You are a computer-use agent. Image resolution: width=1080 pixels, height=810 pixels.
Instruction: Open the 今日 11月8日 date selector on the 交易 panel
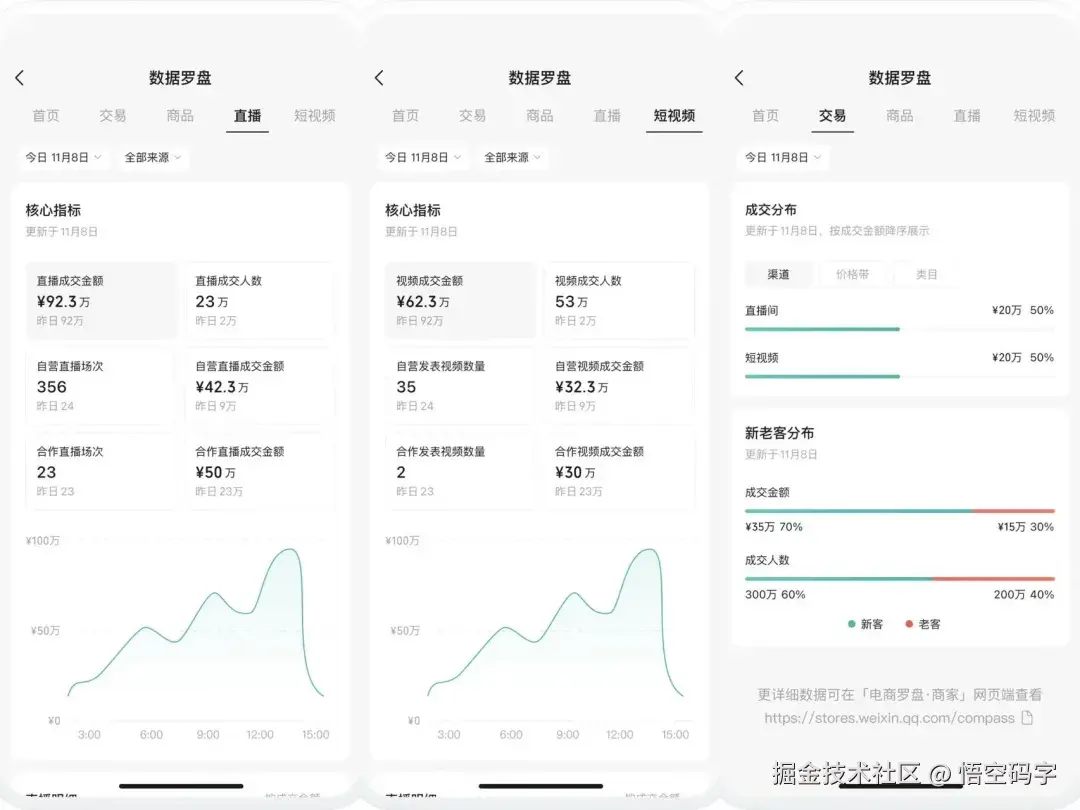click(783, 157)
